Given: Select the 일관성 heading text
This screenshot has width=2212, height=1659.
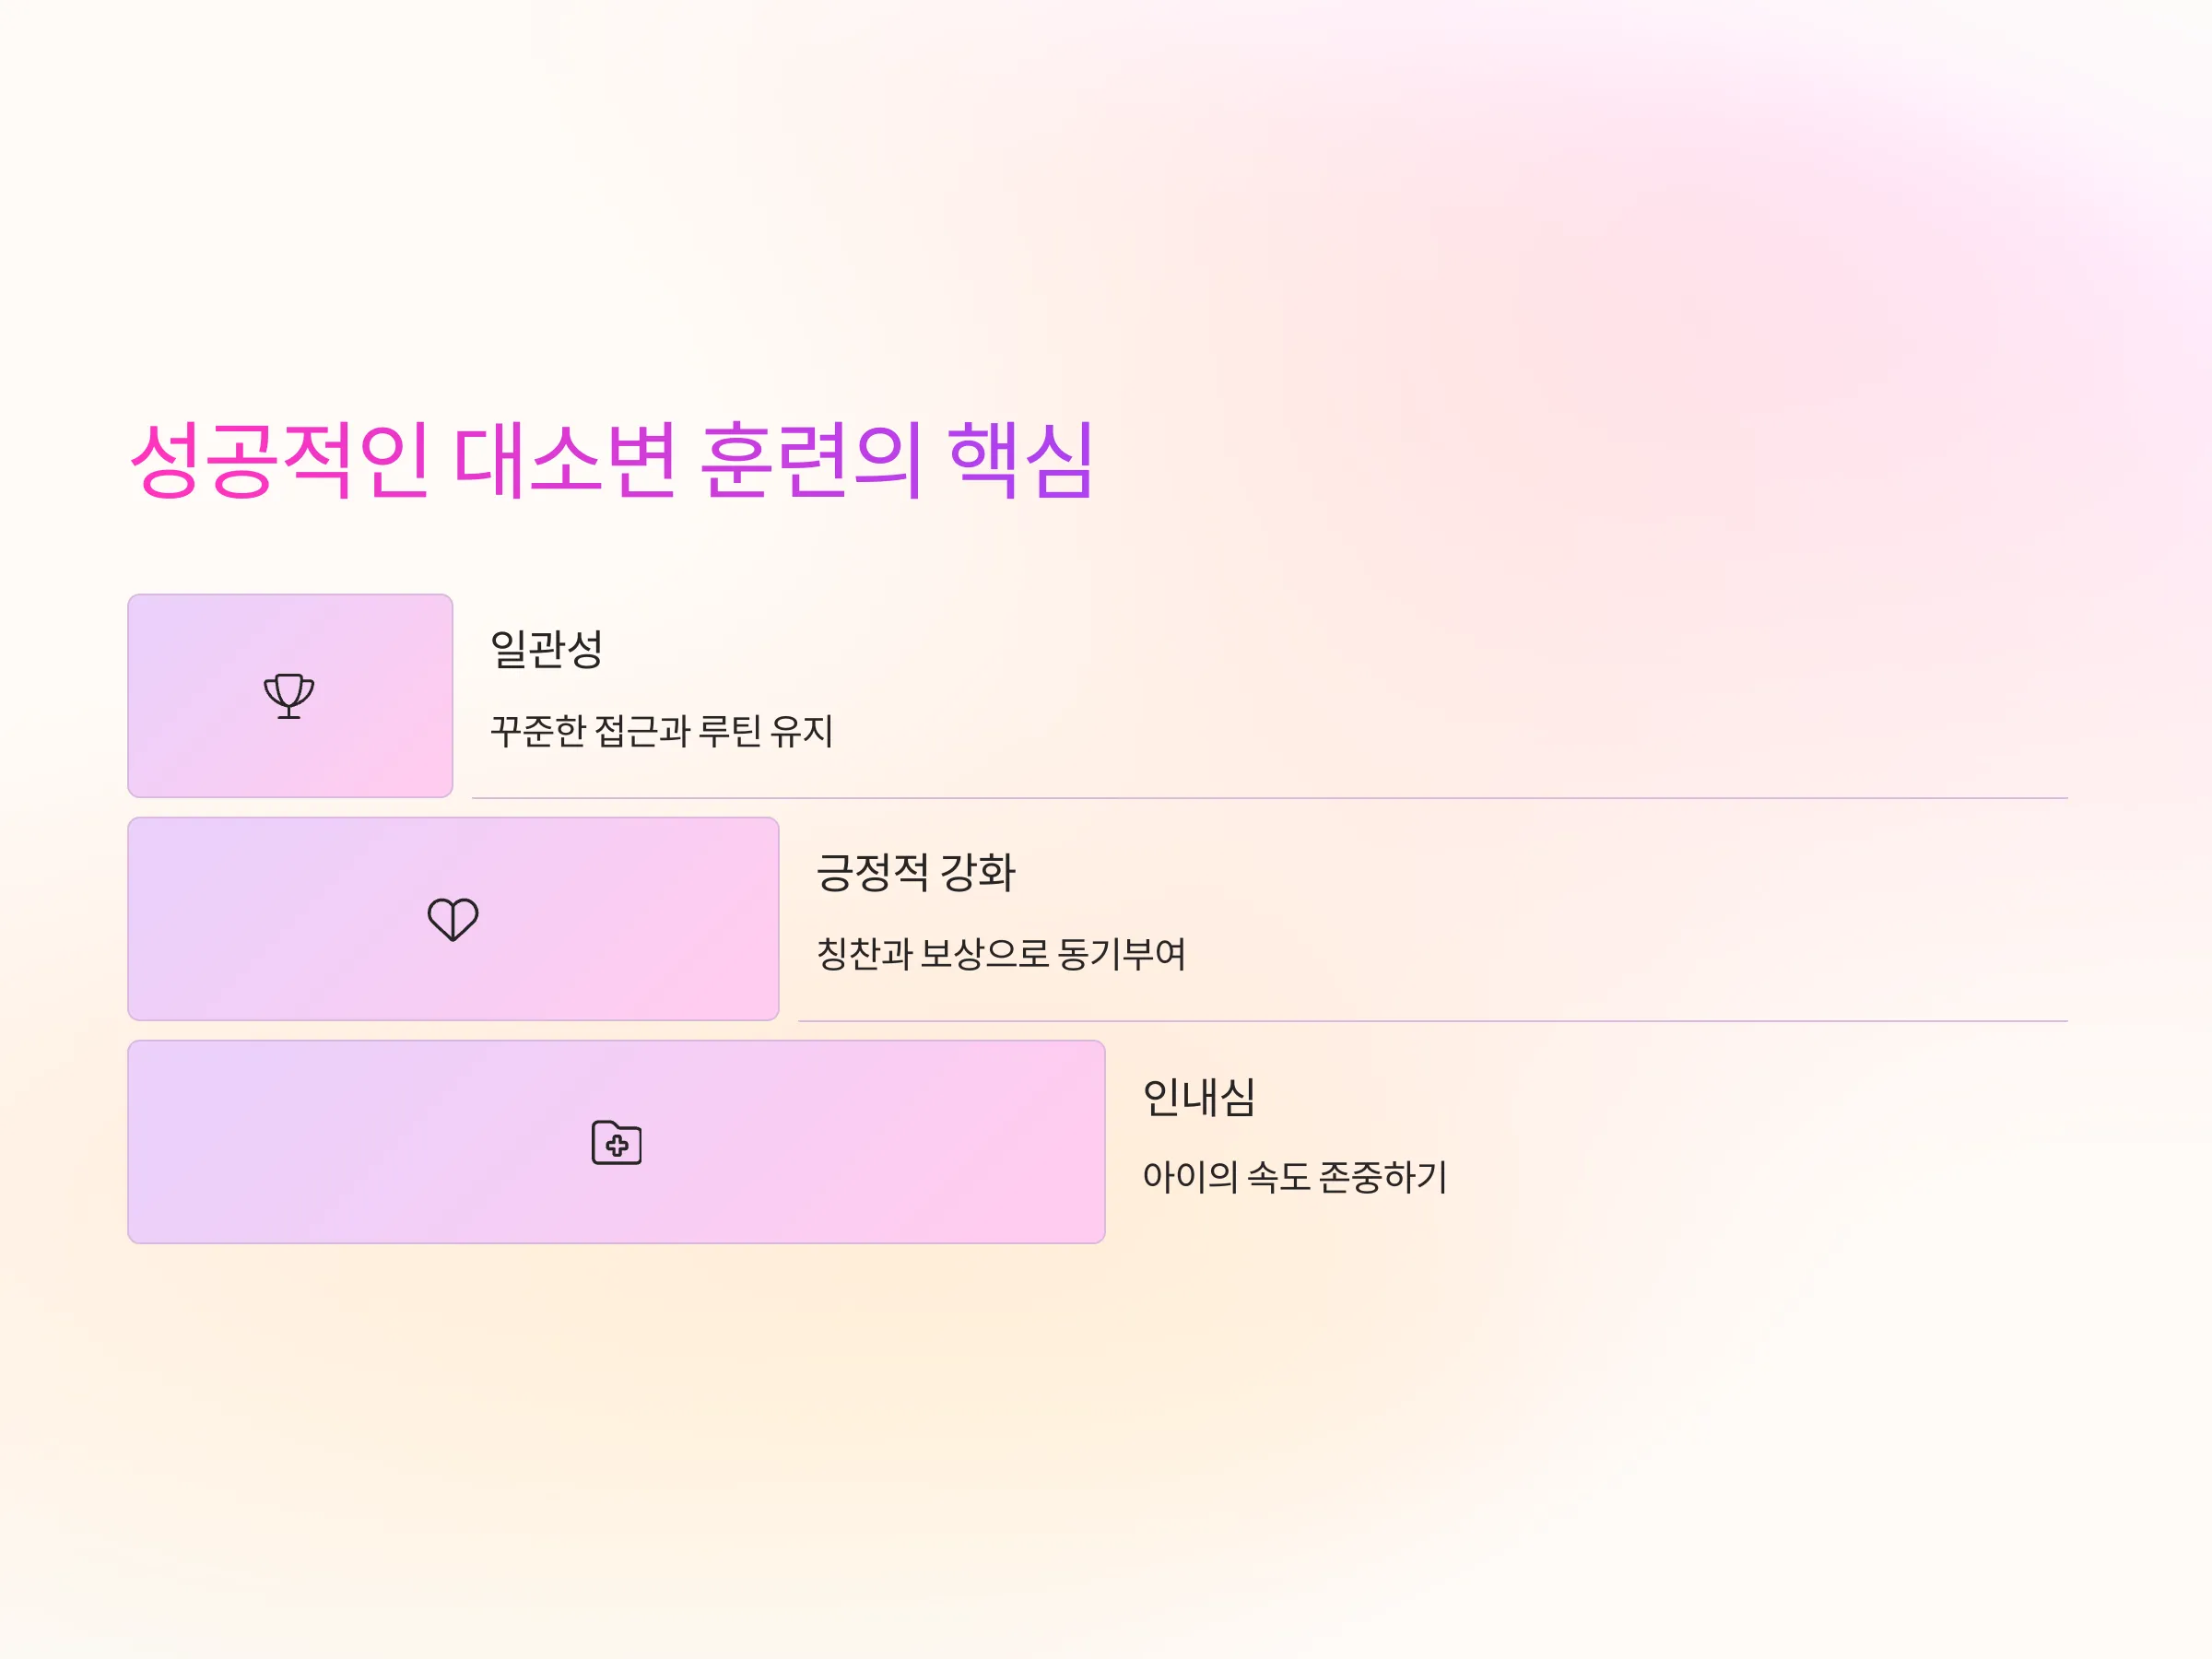Looking at the screenshot, I should pos(546,649).
